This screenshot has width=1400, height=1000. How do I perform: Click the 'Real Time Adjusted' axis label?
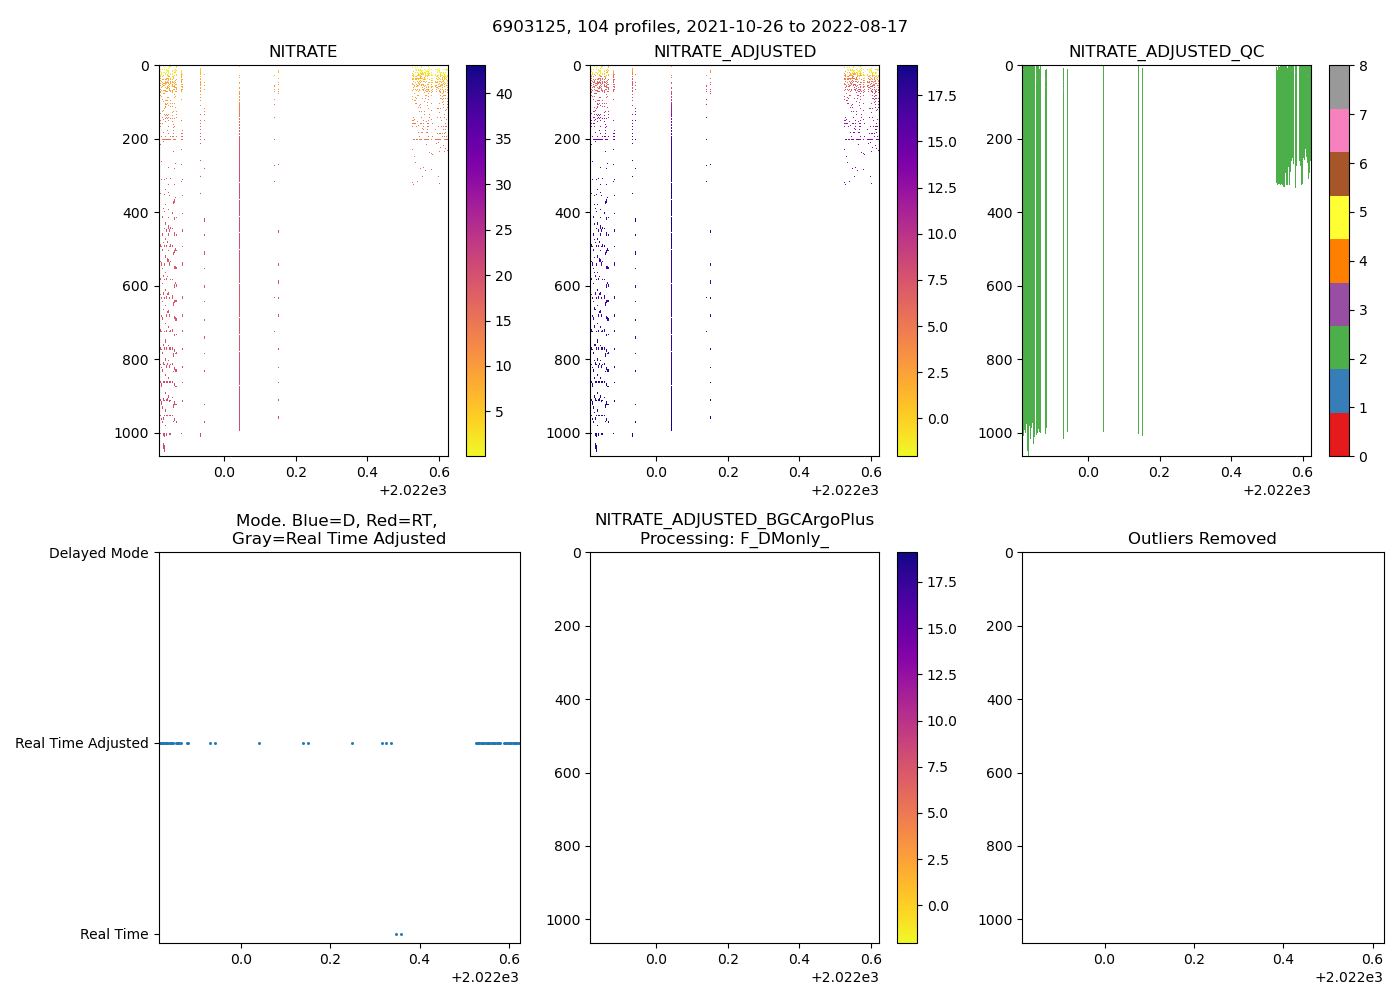point(81,743)
